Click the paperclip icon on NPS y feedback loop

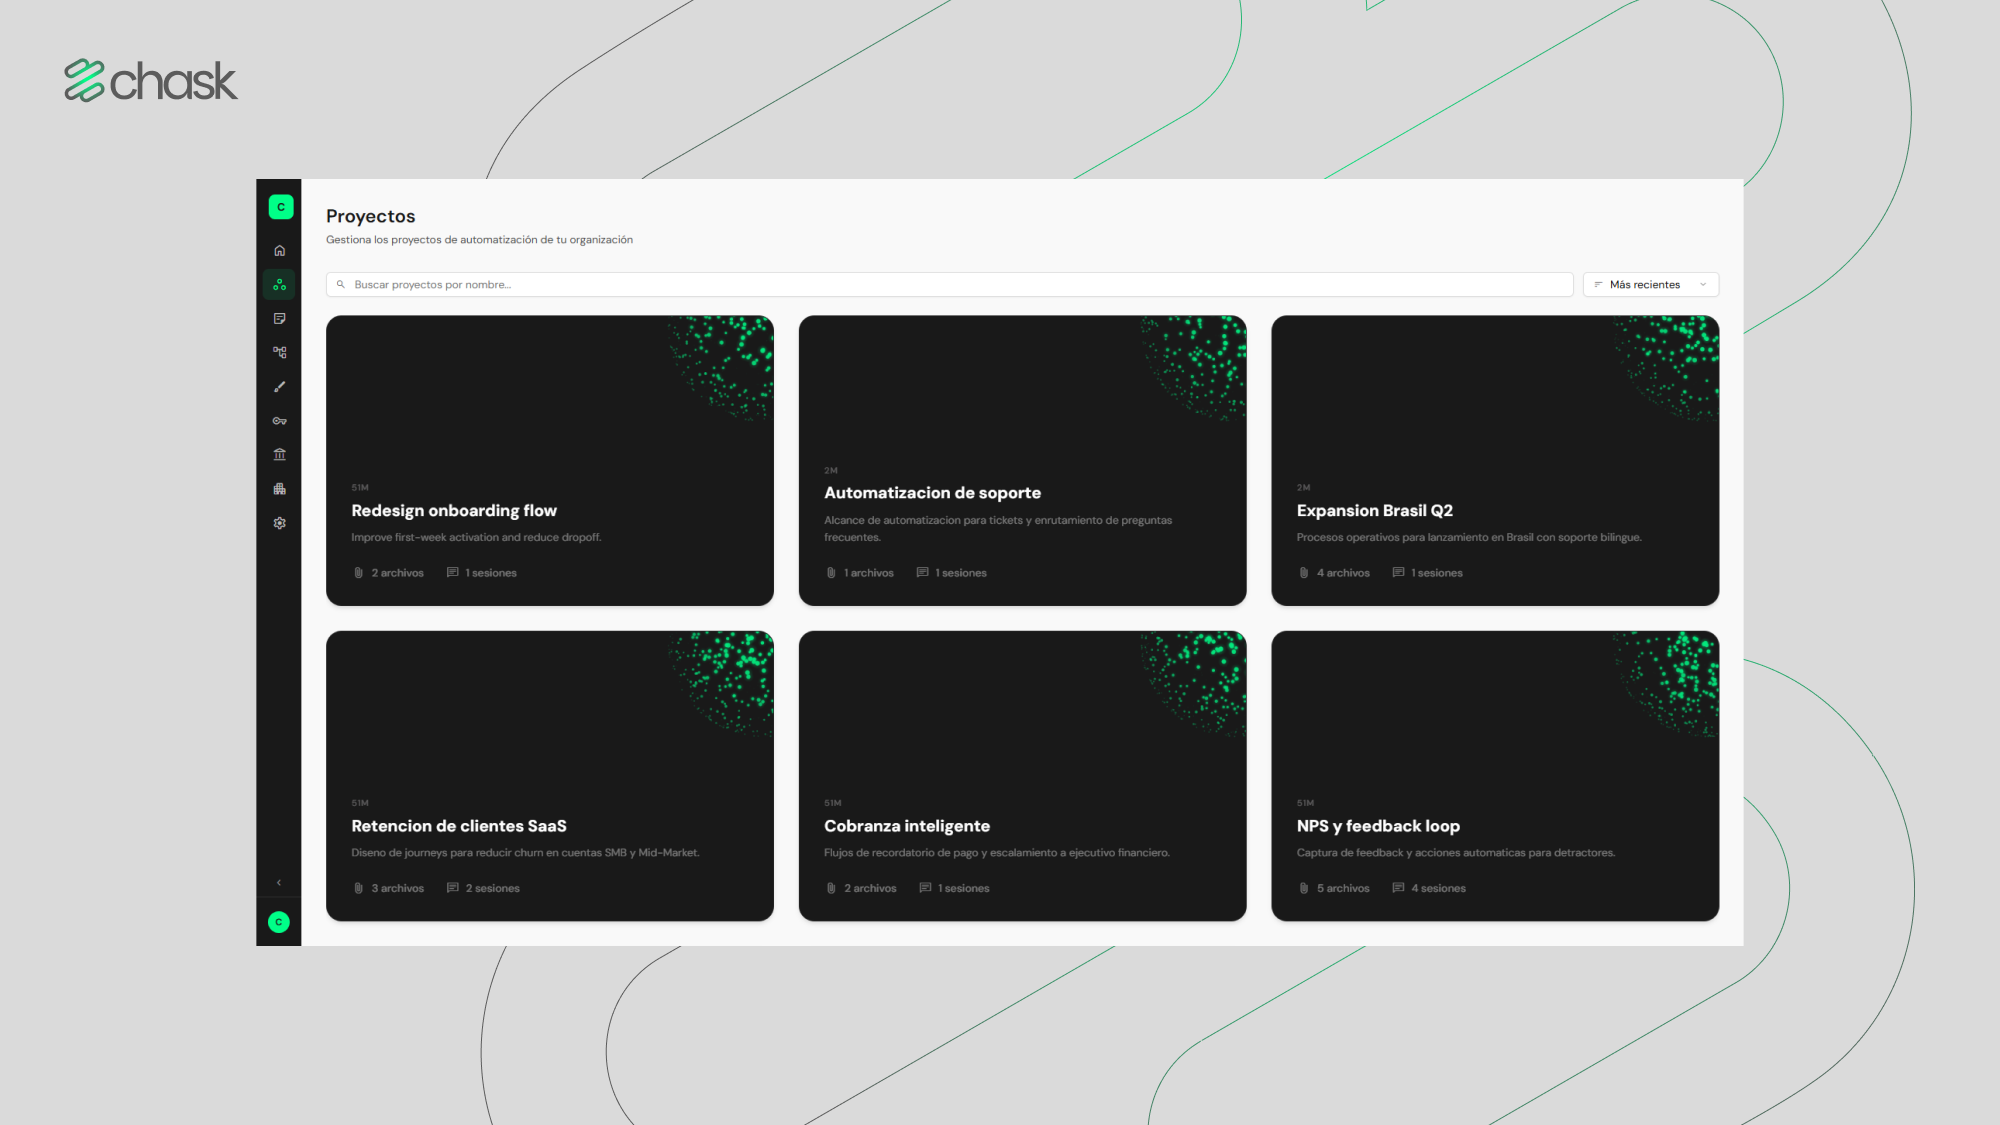pos(1304,888)
